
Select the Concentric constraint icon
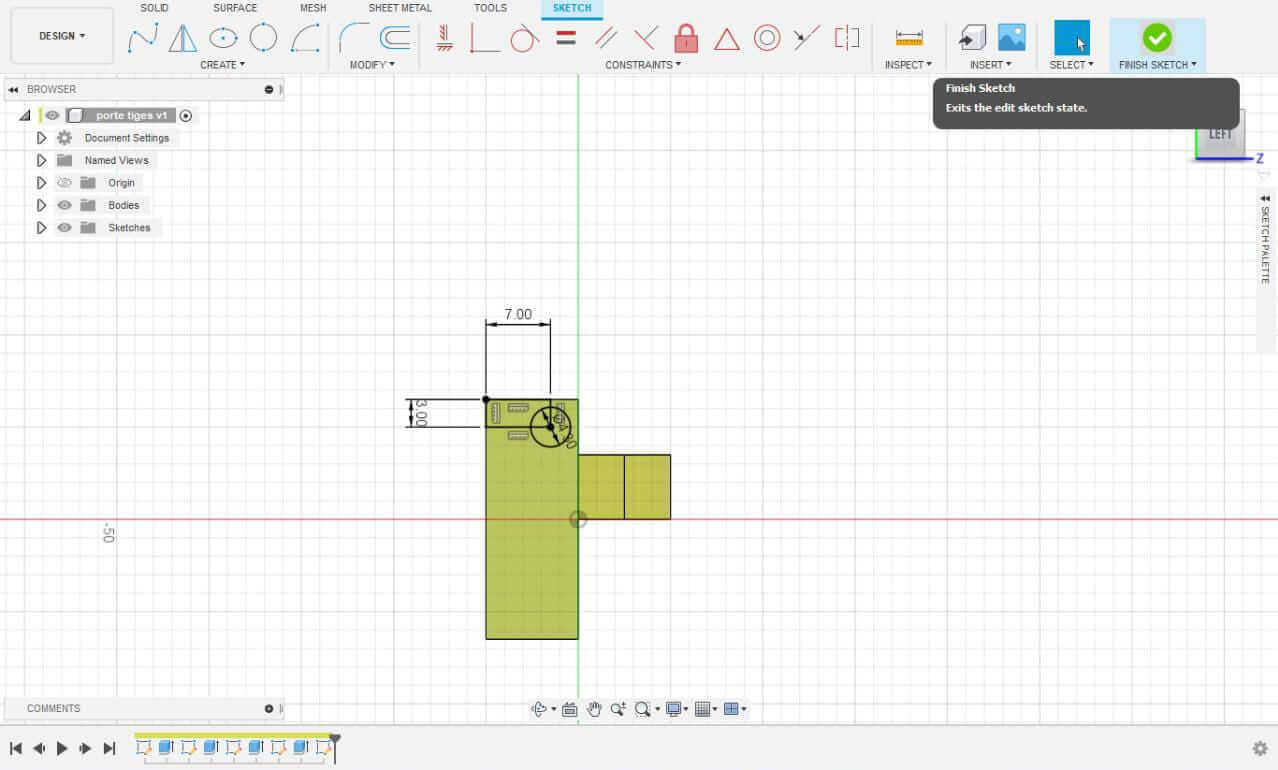point(767,39)
